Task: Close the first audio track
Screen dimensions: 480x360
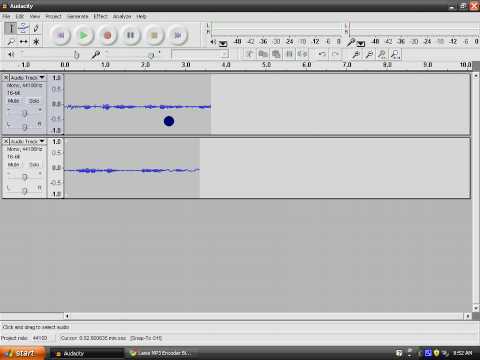Action: pyautogui.click(x=6, y=77)
